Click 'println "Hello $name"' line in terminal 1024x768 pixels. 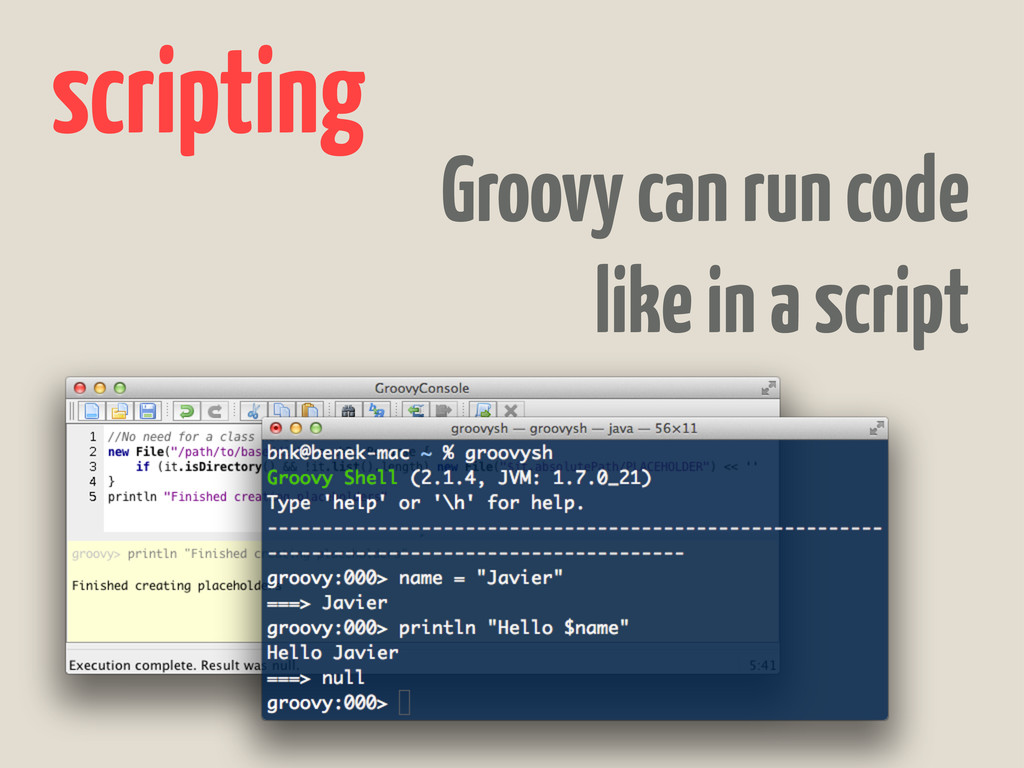pos(513,627)
